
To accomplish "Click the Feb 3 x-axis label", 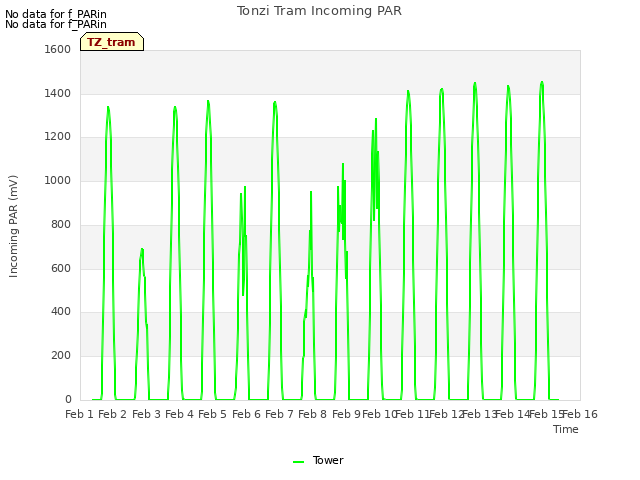I will coord(146,414).
